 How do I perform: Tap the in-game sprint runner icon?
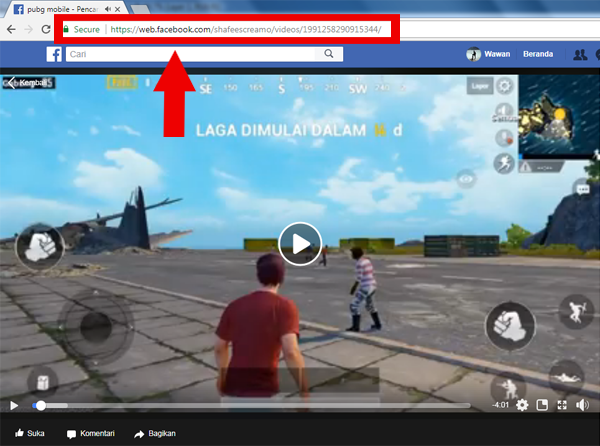504,163
